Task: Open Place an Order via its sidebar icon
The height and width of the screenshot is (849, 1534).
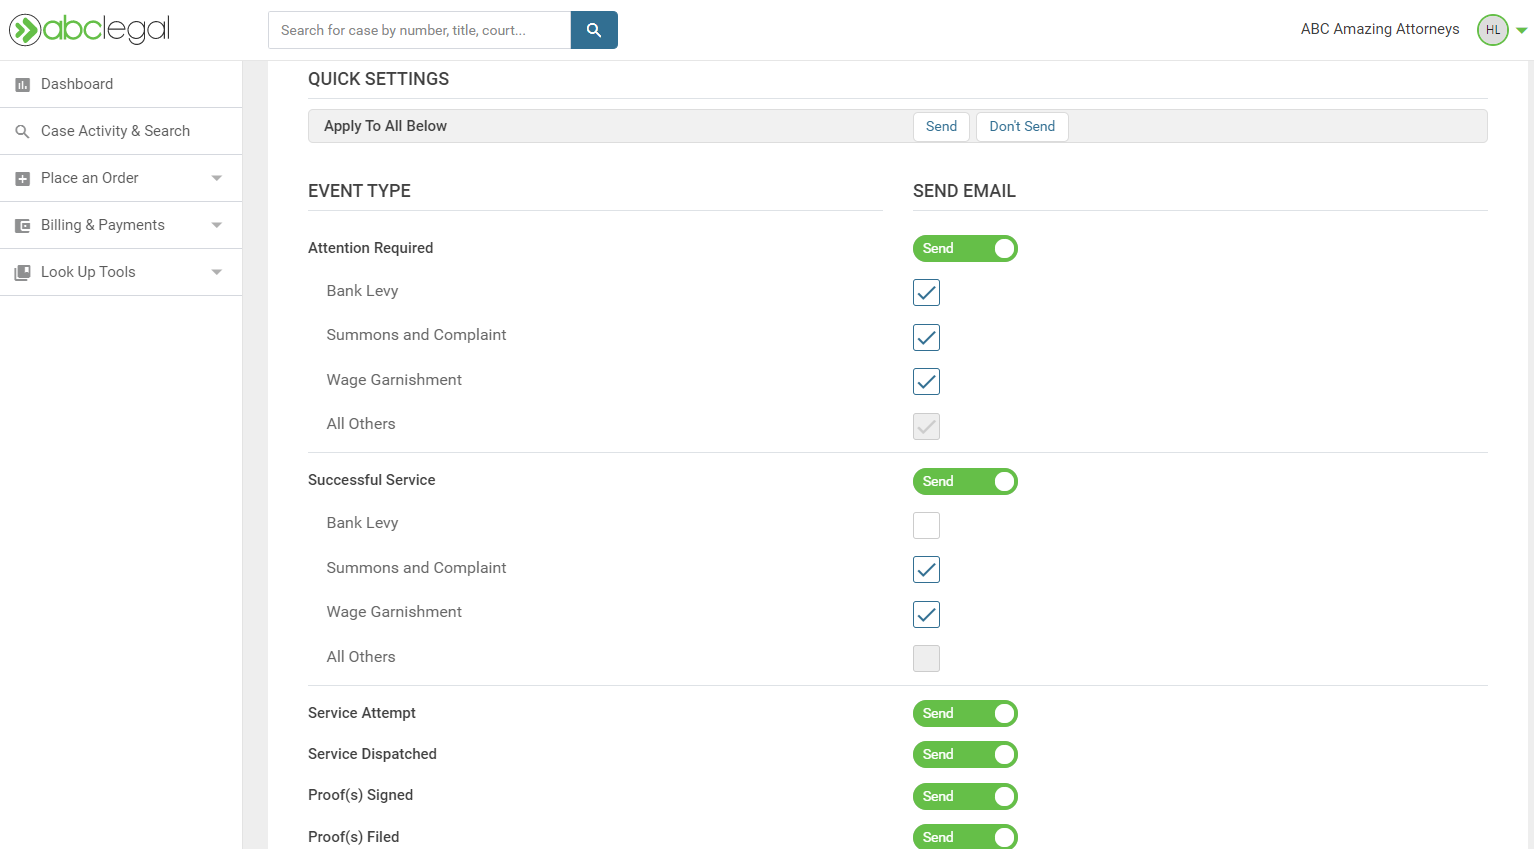Action: pyautogui.click(x=22, y=177)
